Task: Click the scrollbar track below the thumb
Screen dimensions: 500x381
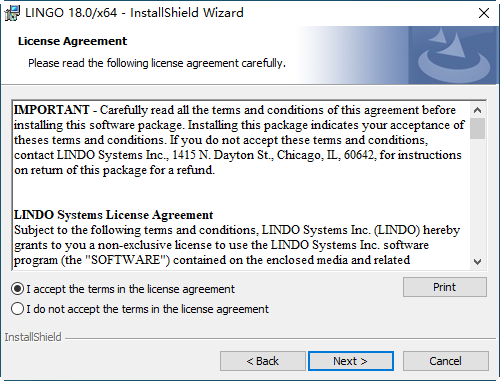Action: [x=477, y=197]
